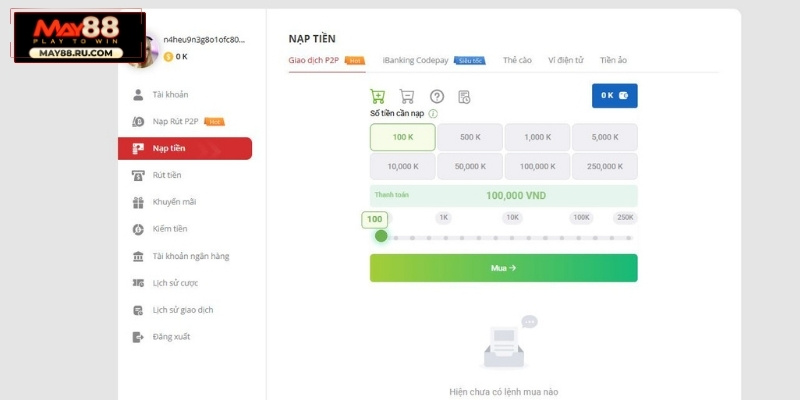The height and width of the screenshot is (400, 800).
Task: Select the 250,000 K amount option
Action: [x=605, y=166]
